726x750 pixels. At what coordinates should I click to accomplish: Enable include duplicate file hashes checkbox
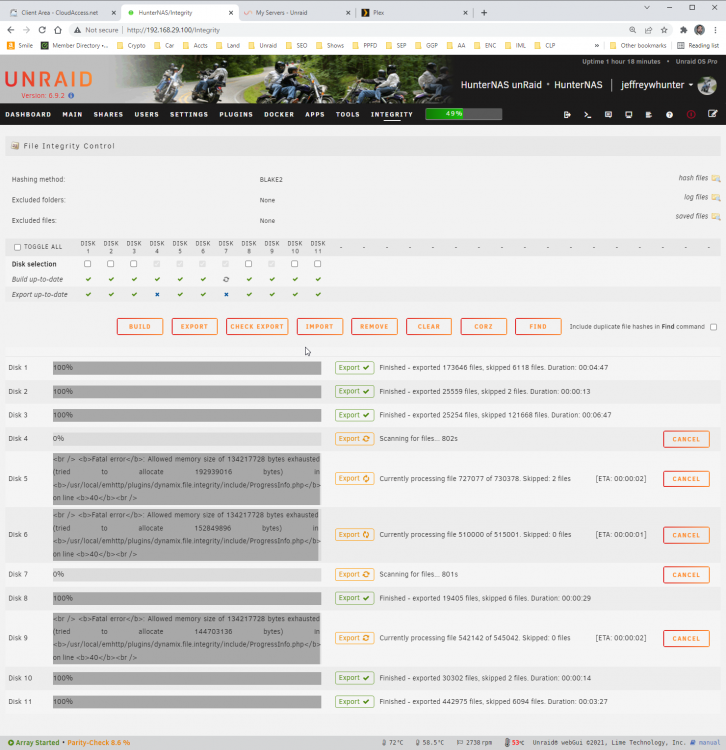[714, 327]
